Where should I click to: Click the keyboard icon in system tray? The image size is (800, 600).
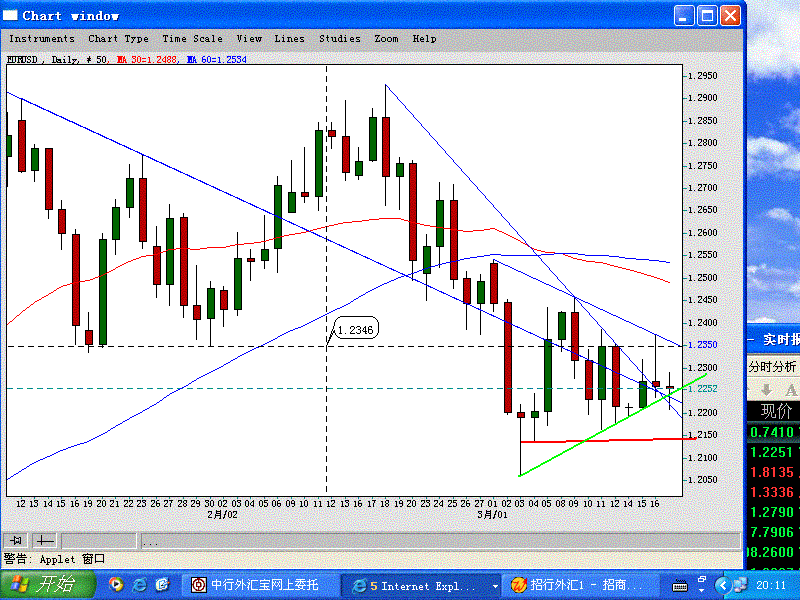point(680,587)
